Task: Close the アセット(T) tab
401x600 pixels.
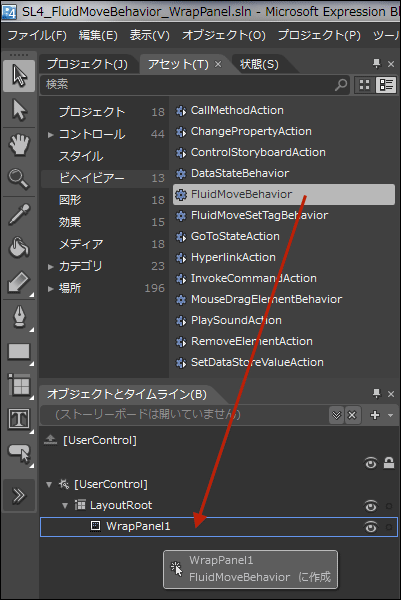Action: (218, 64)
